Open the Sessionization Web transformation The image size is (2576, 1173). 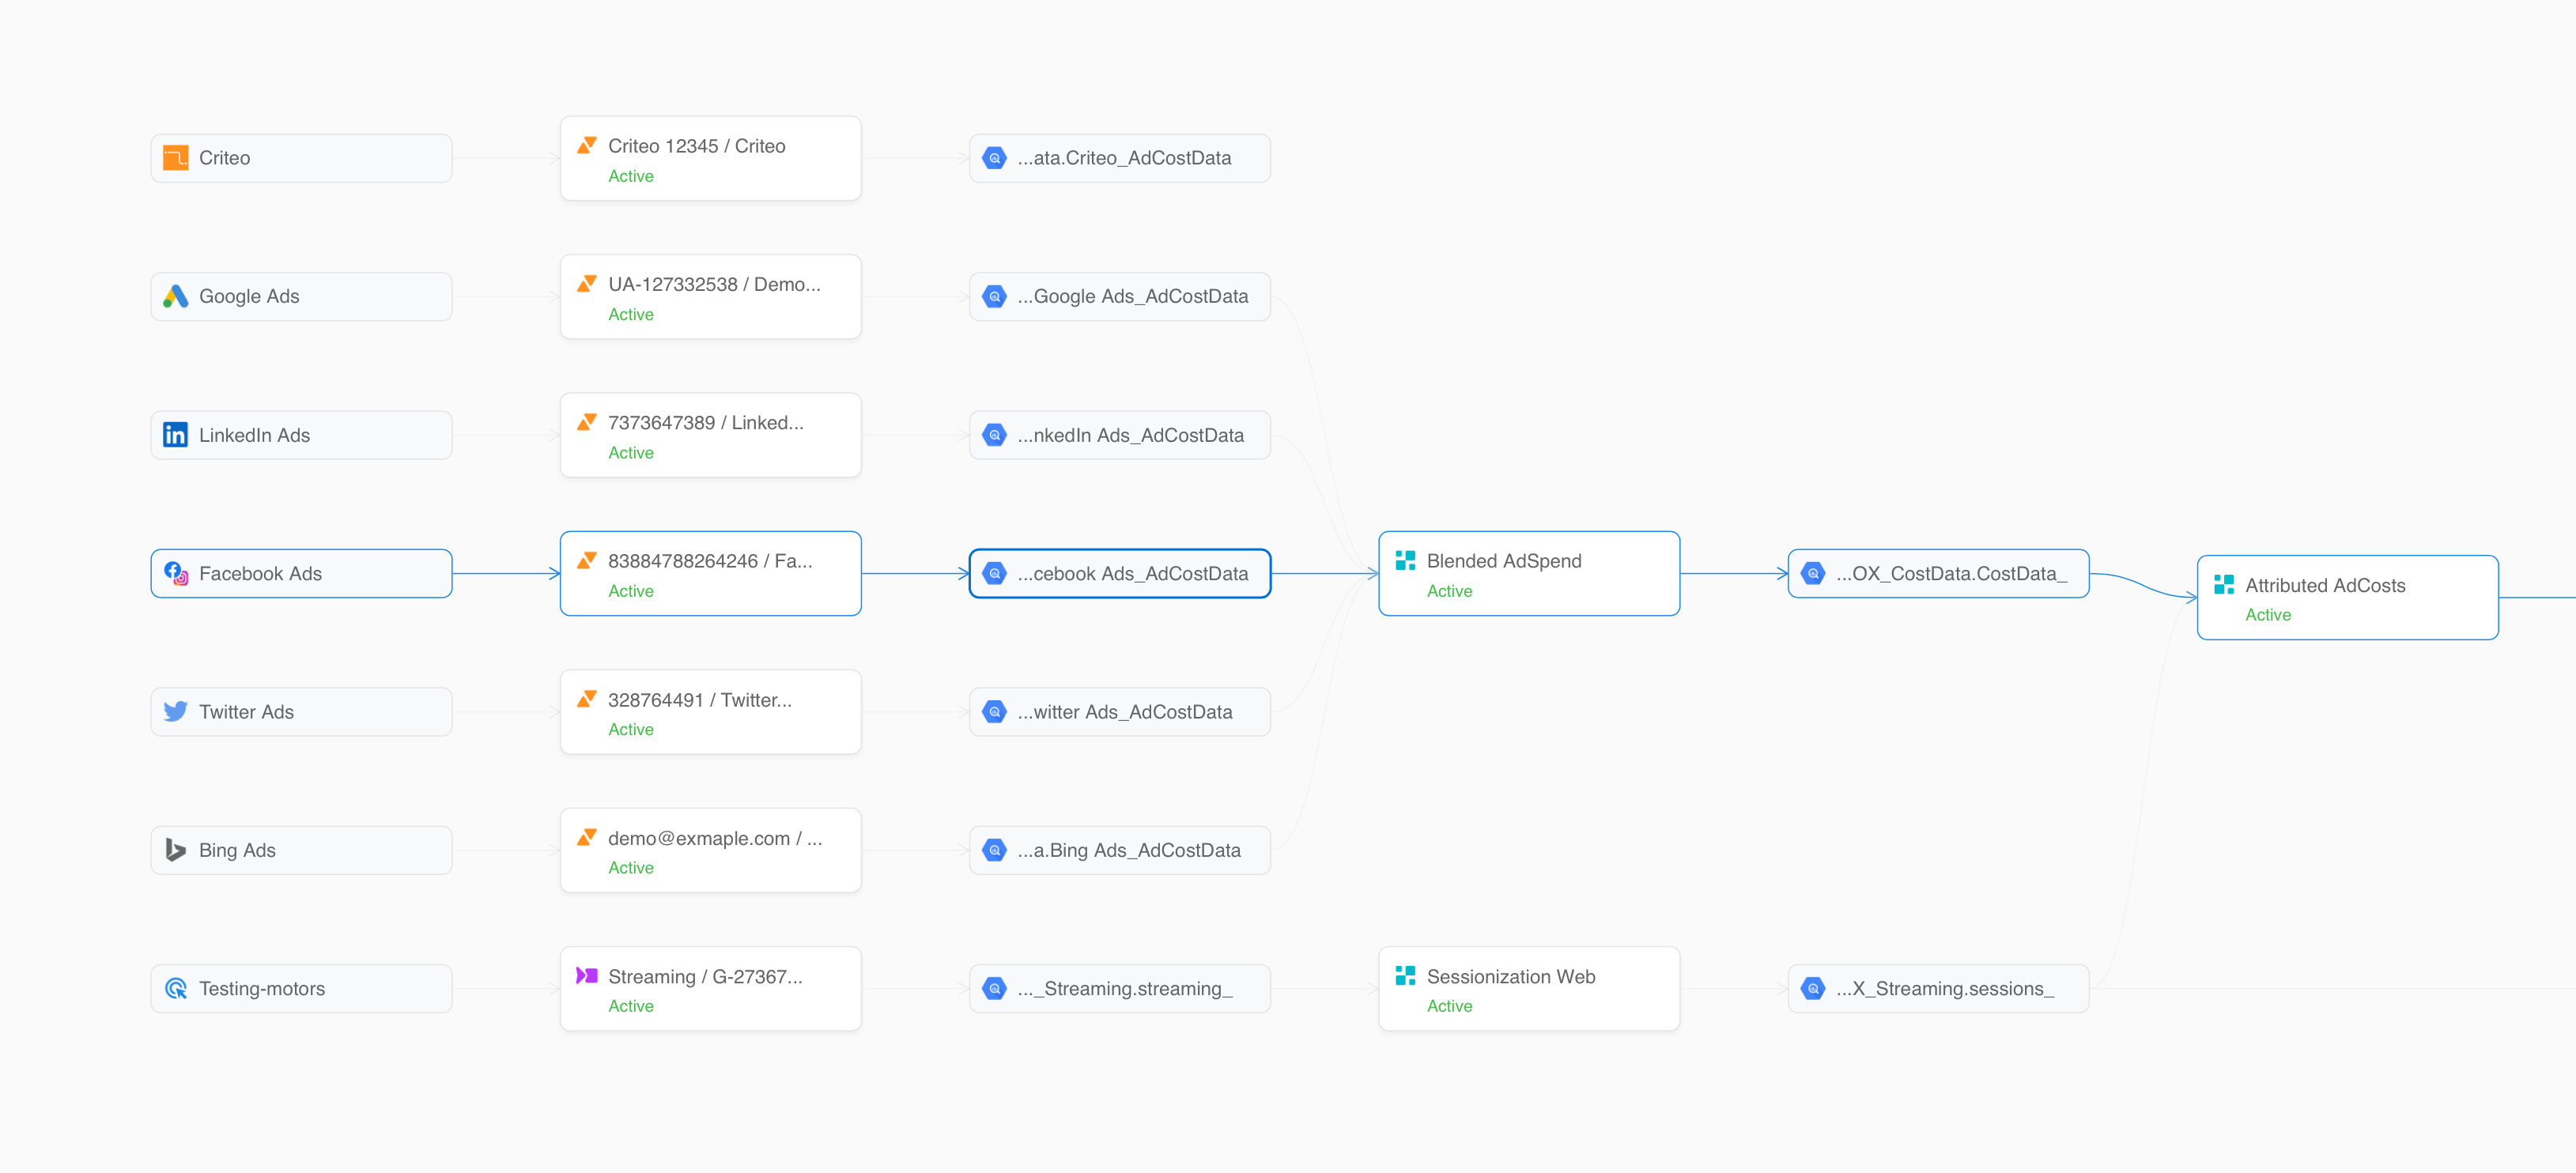1529,988
